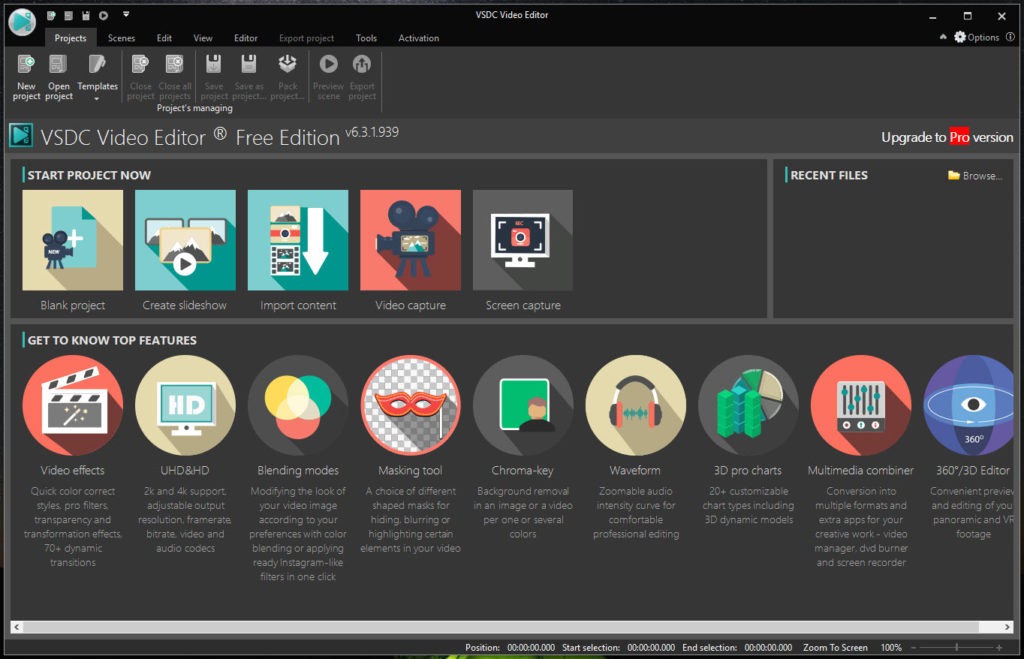Image resolution: width=1024 pixels, height=659 pixels.
Task: Click the 'Masking tool' feature title text
Action: (410, 470)
